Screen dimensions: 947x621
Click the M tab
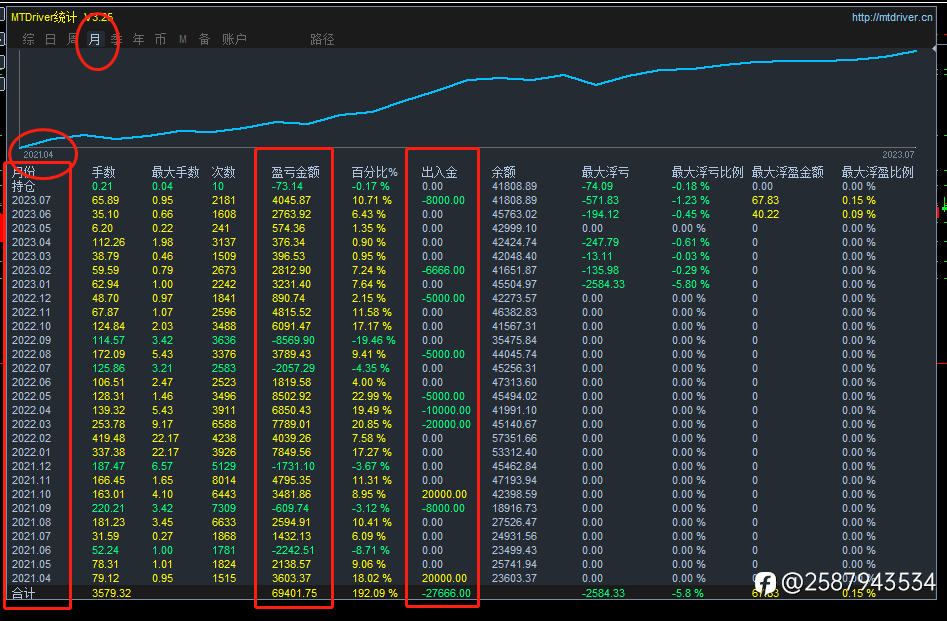182,39
